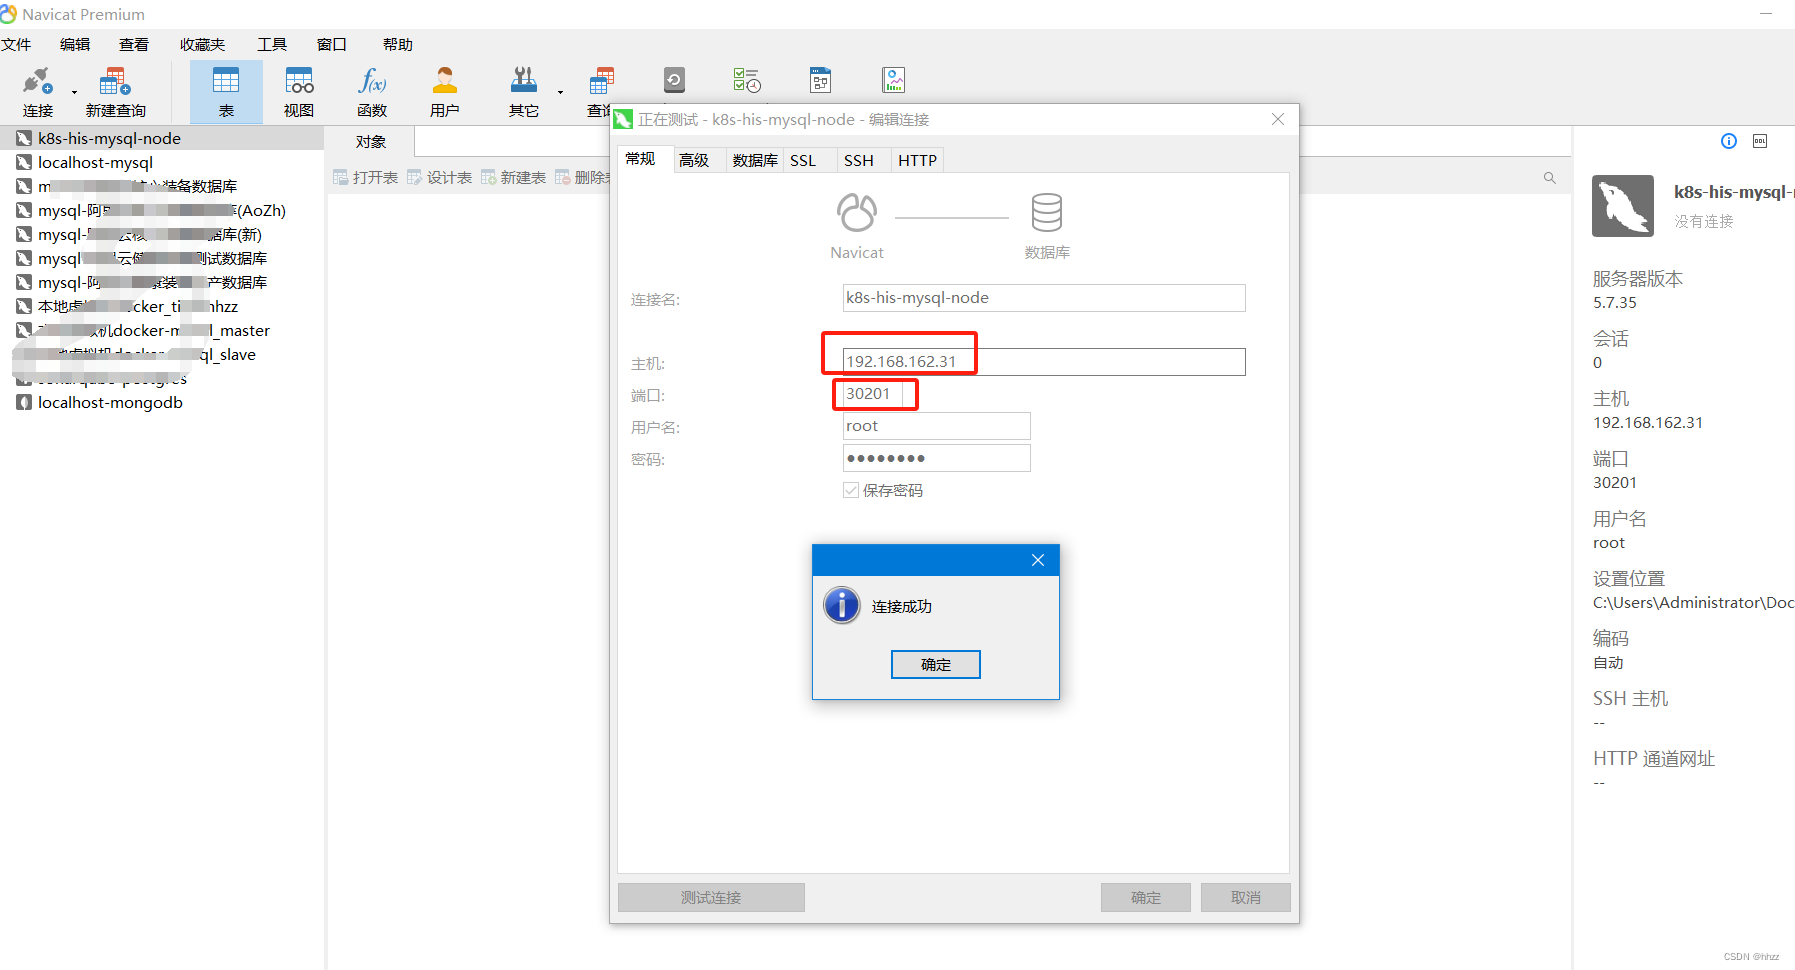This screenshot has width=1795, height=970.
Task: Click the Model toolbar icon
Action: point(820,80)
